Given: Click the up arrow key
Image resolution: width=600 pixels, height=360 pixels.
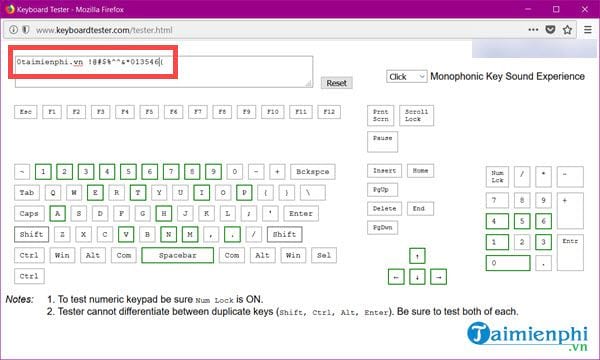Looking at the screenshot, I should 417,256.
